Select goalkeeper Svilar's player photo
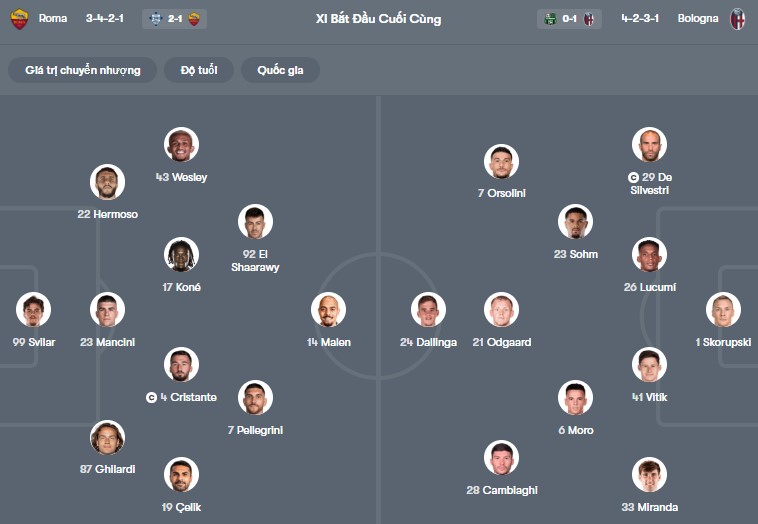Screen dimensions: 758x524 click(x=34, y=310)
